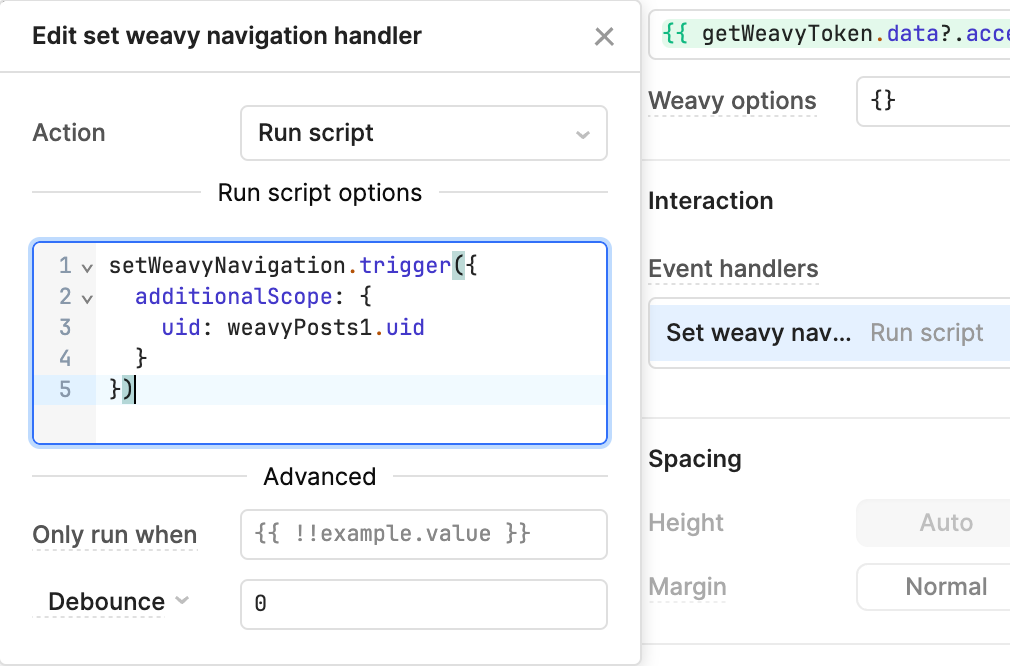Click the trigger method in the script
Image resolution: width=1010 pixels, height=666 pixels.
(x=405, y=266)
